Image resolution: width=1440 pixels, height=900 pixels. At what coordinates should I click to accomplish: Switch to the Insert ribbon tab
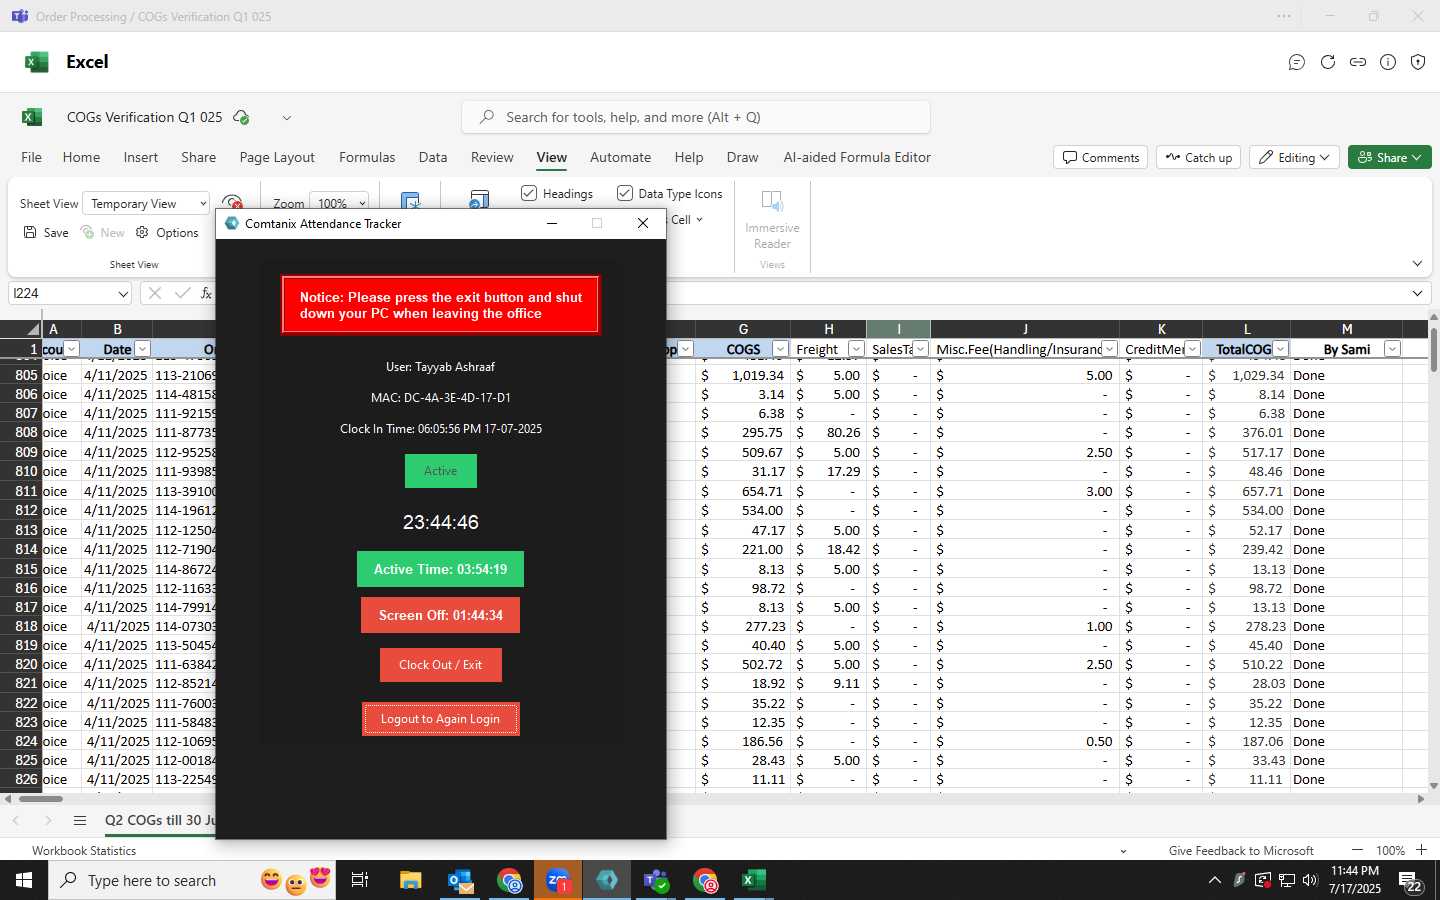coord(141,157)
